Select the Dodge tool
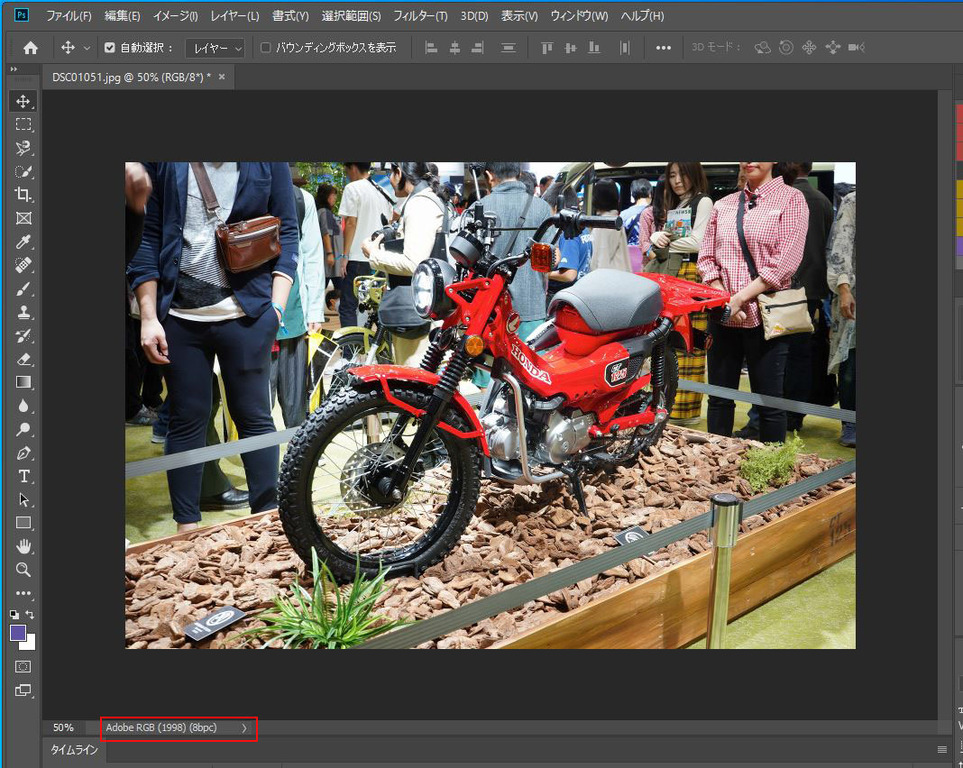The image size is (963, 768). click(23, 429)
